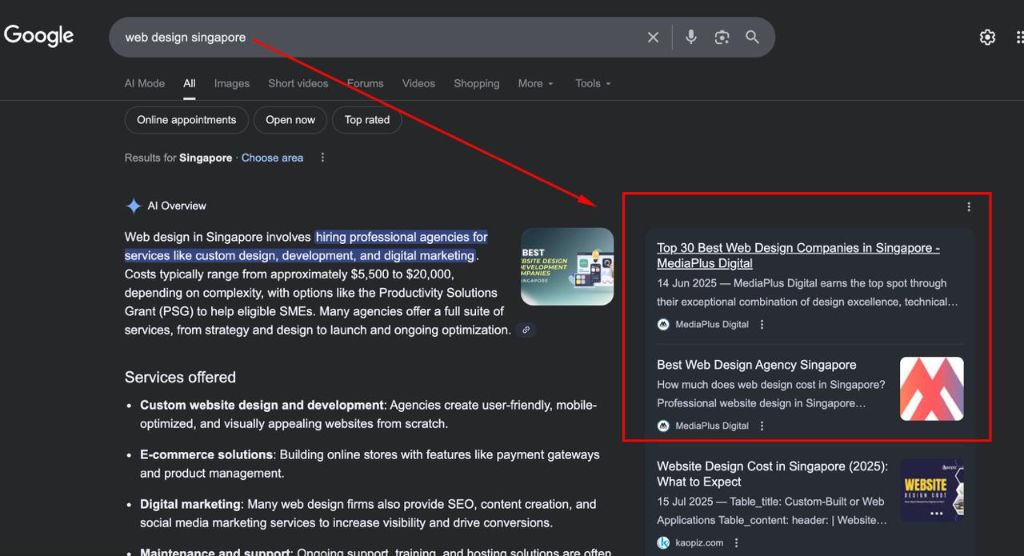The width and height of the screenshot is (1024, 556).
Task: Click MediaPlus Digital favicon under Best Web Design Agency
Action: coord(663,426)
